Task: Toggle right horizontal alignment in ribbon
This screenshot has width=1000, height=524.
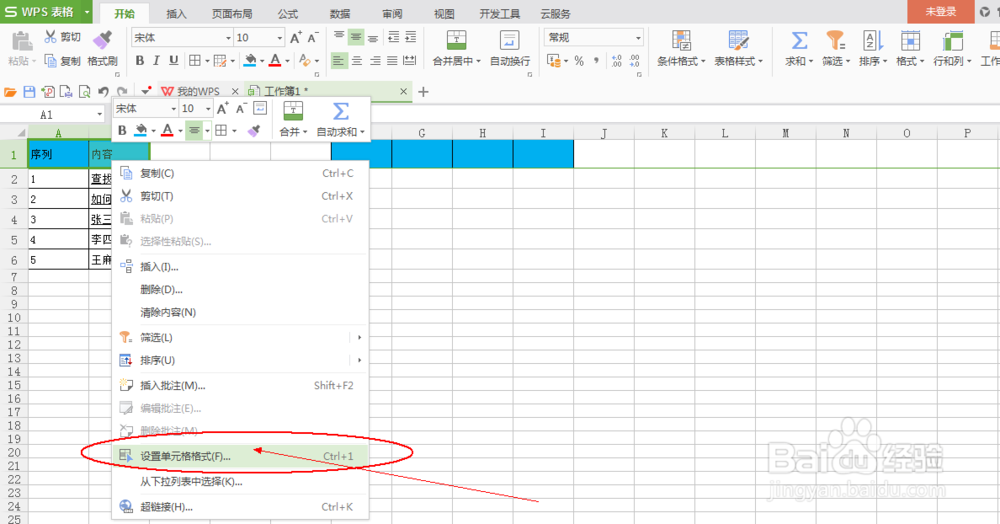Action: [x=375, y=61]
